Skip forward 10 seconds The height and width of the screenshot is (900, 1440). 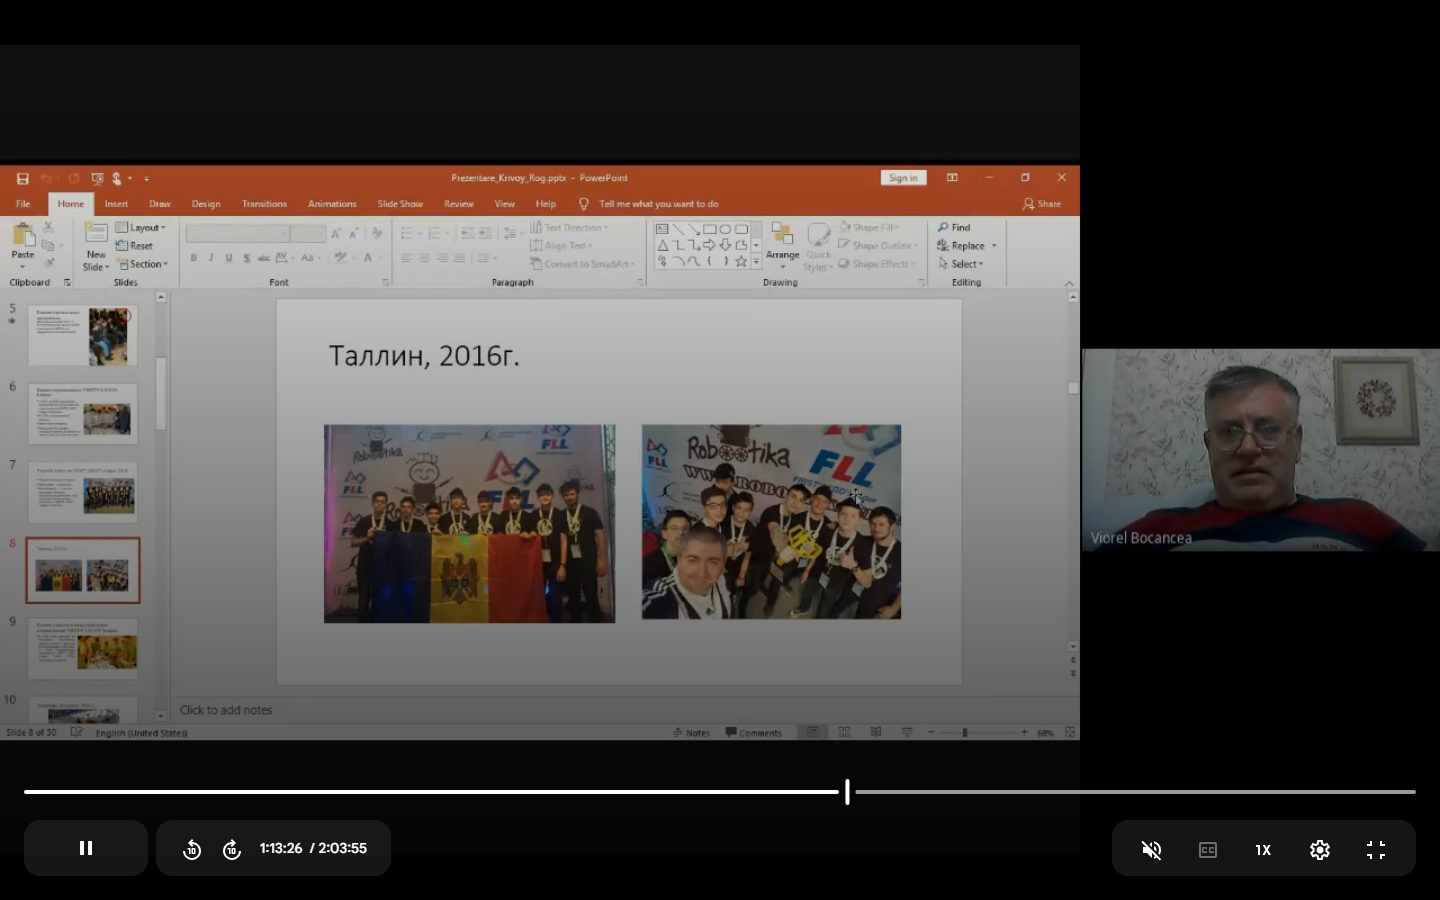[232, 849]
